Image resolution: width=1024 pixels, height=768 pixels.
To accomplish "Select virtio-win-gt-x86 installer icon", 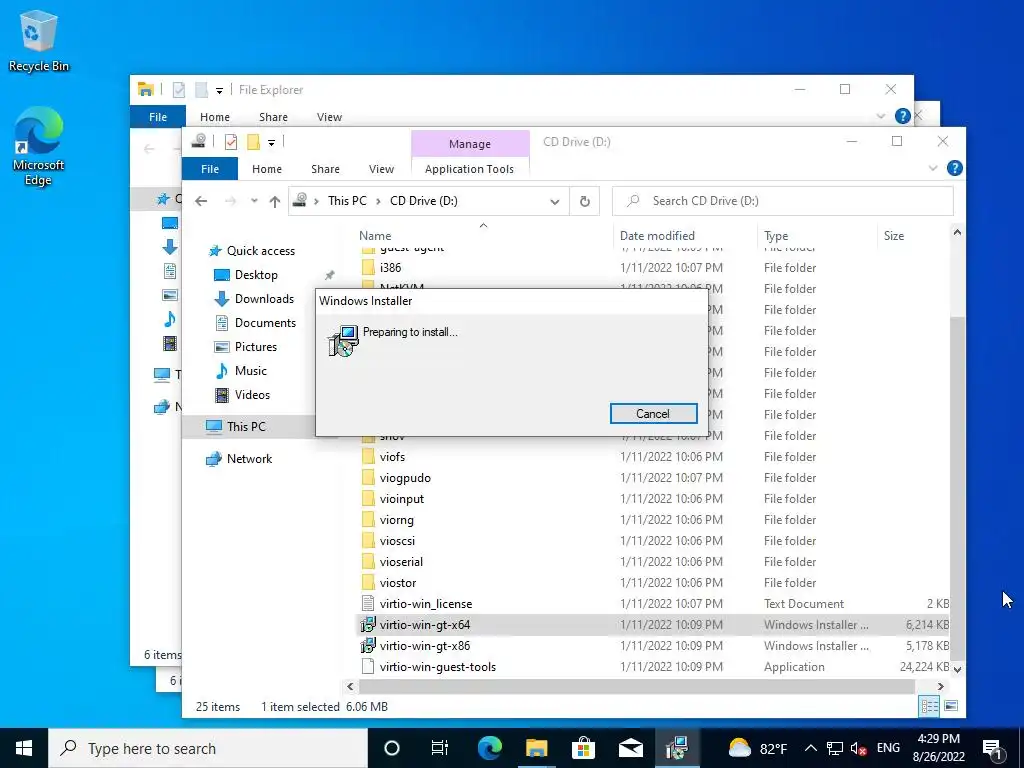I will 368,645.
